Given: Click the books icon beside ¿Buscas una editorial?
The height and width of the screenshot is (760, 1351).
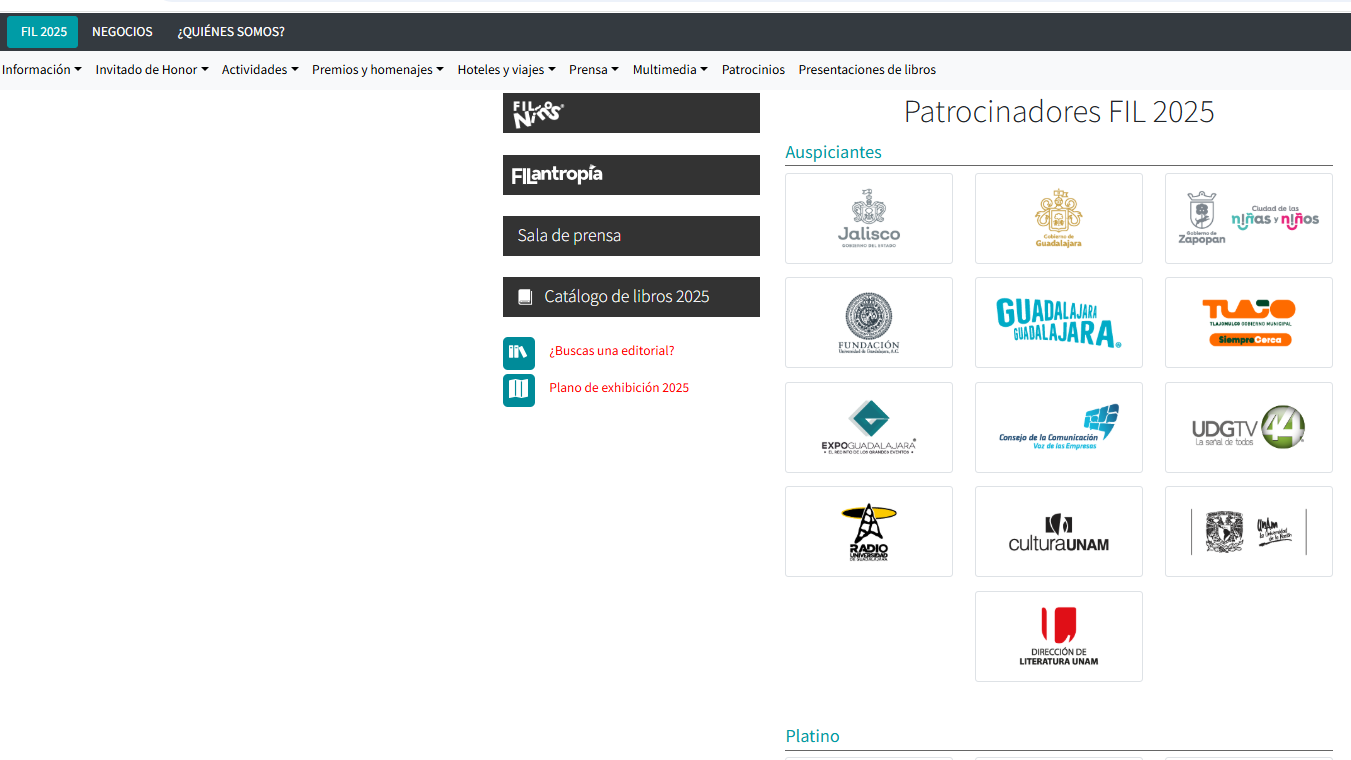Looking at the screenshot, I should point(518,352).
